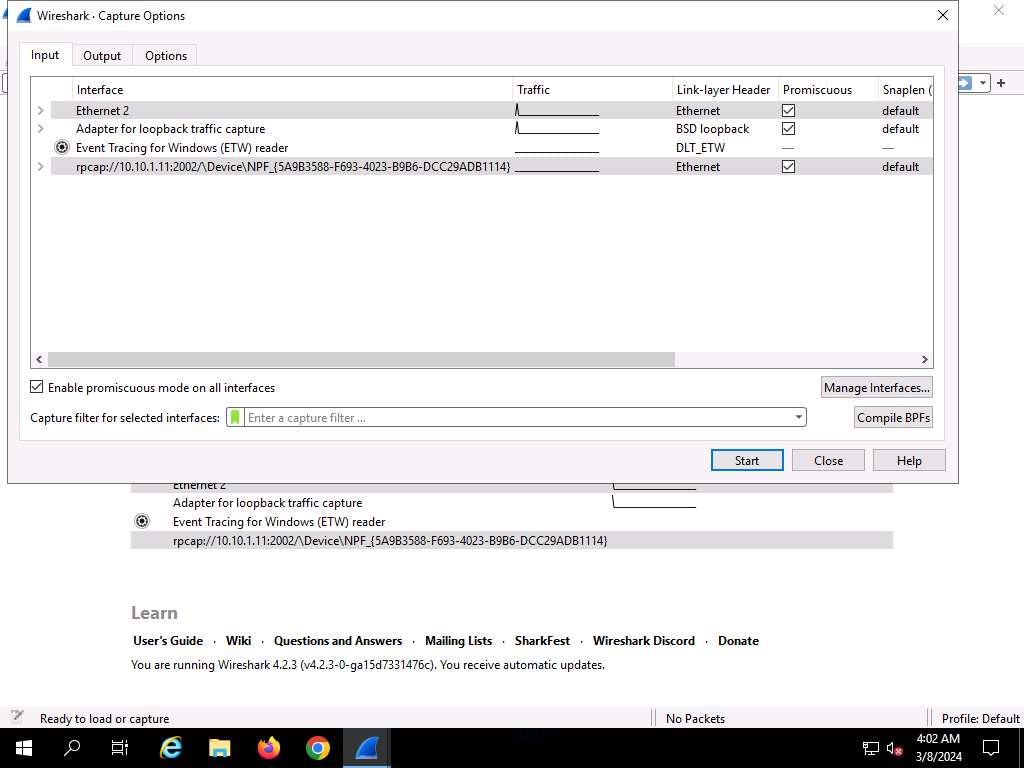Click the muted speaker volume tray icon
This screenshot has height=768, width=1024.
pyautogui.click(x=896, y=748)
